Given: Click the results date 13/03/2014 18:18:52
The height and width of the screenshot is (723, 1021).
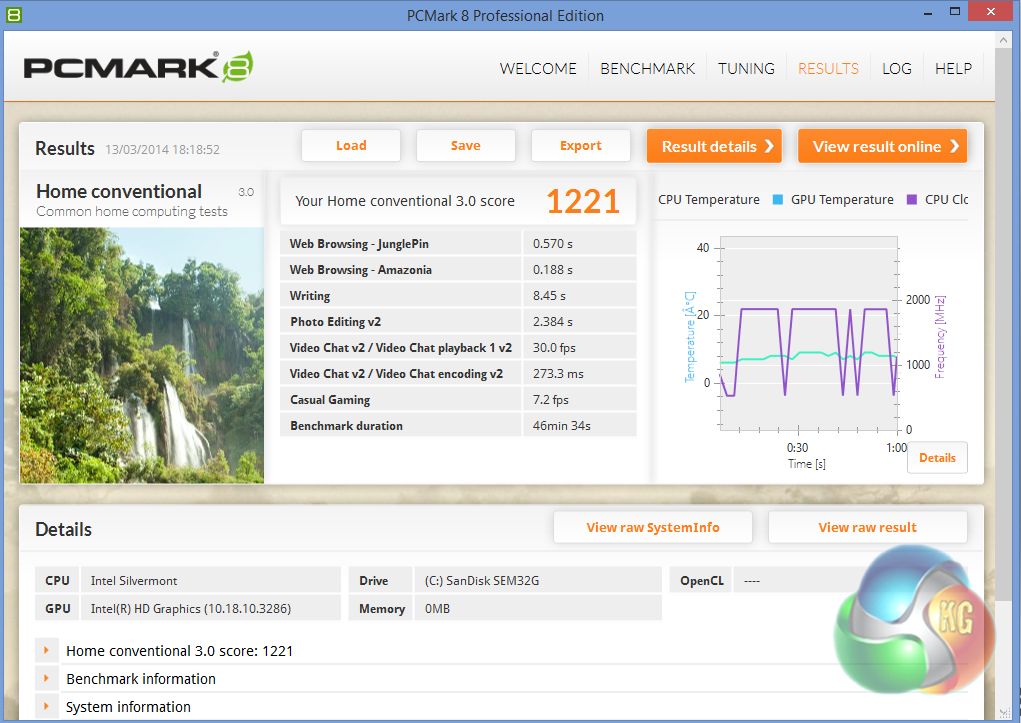Looking at the screenshot, I should [163, 150].
